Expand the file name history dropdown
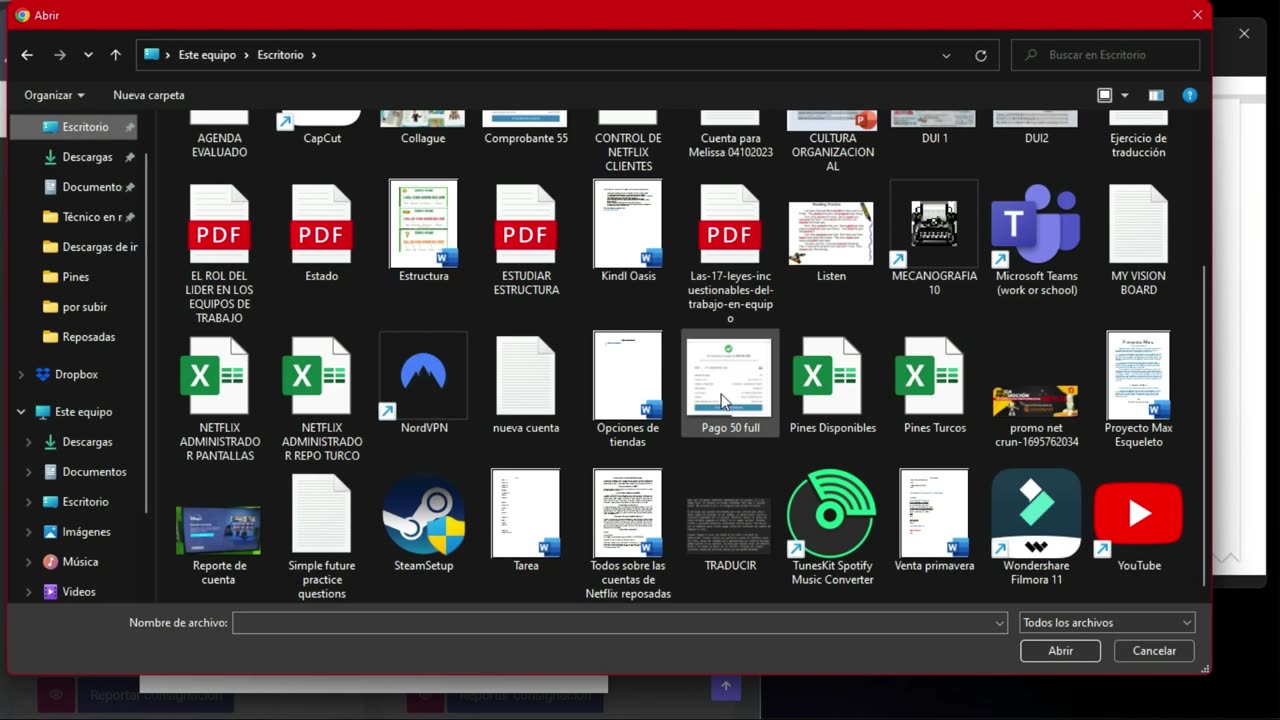Image resolution: width=1280 pixels, height=720 pixels. (999, 623)
